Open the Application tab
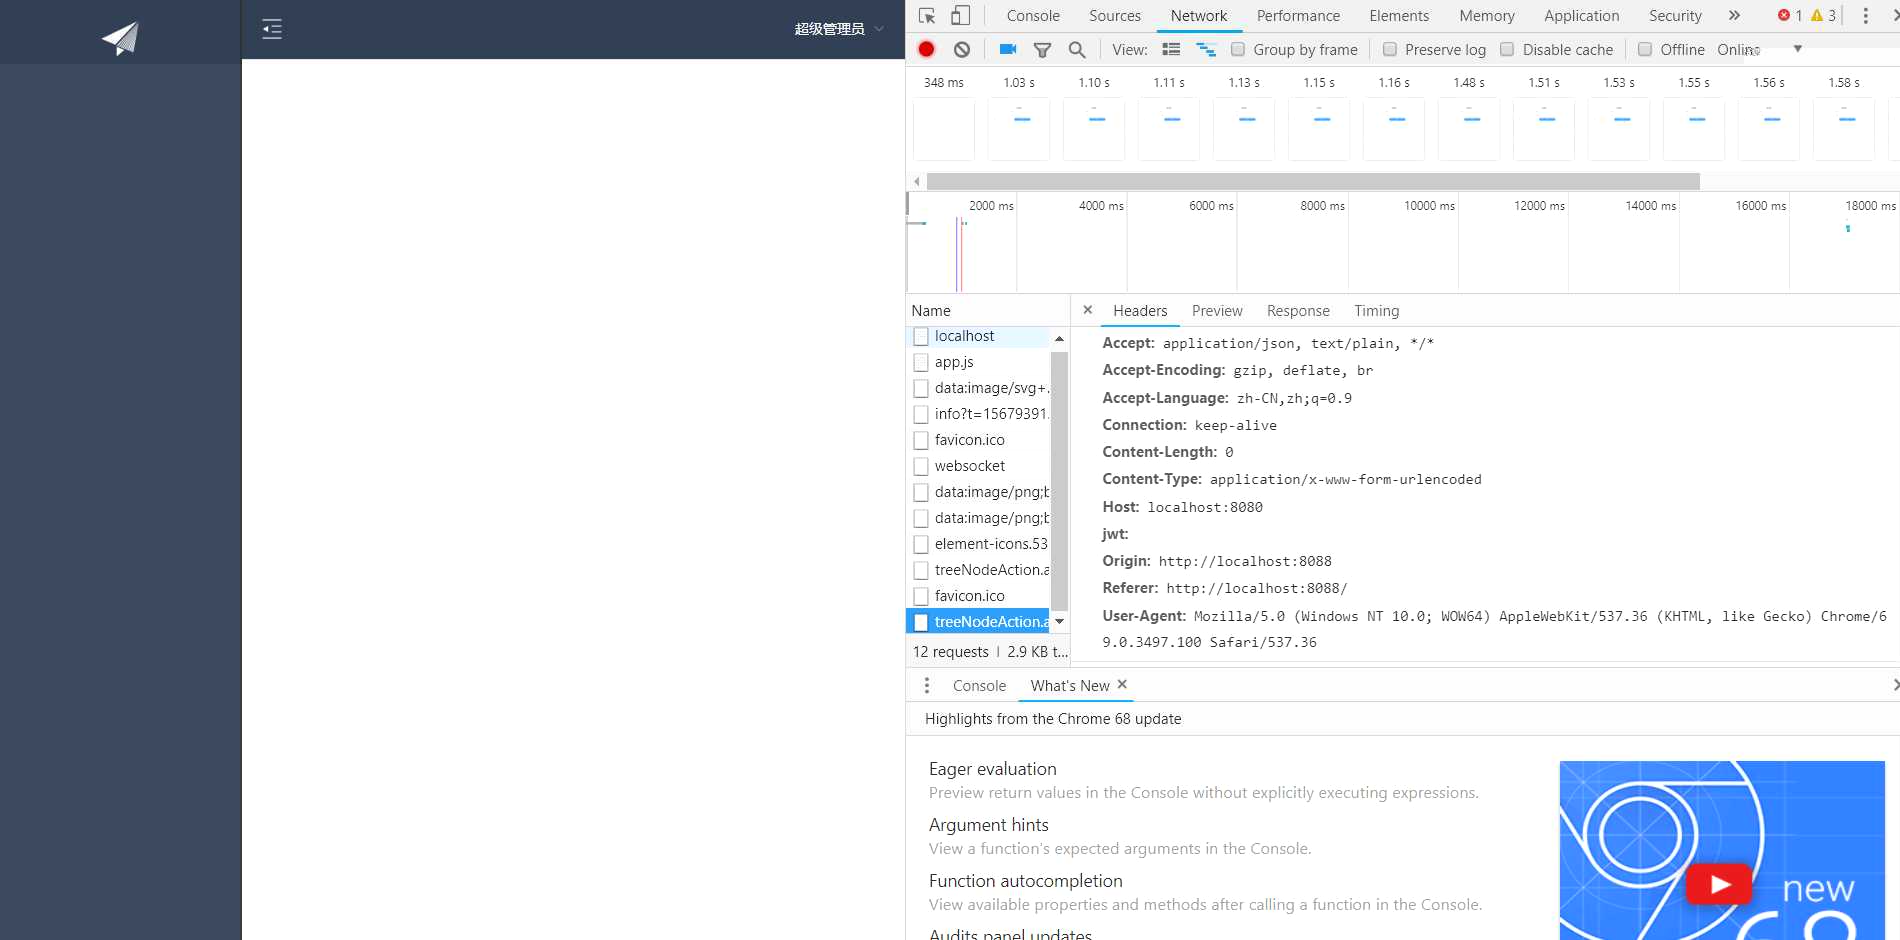 1582,16
